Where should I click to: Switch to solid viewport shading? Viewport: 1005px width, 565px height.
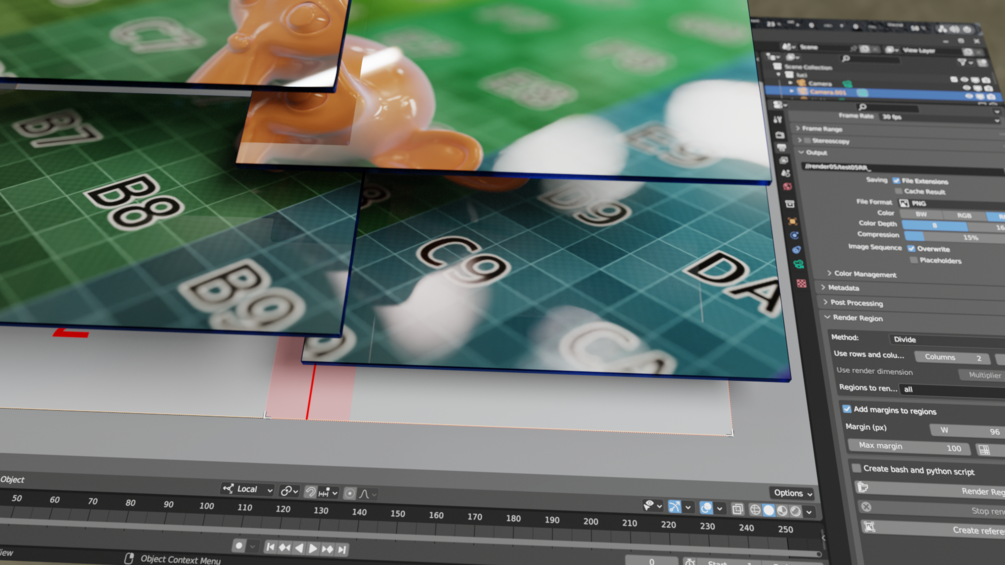pyautogui.click(x=768, y=511)
